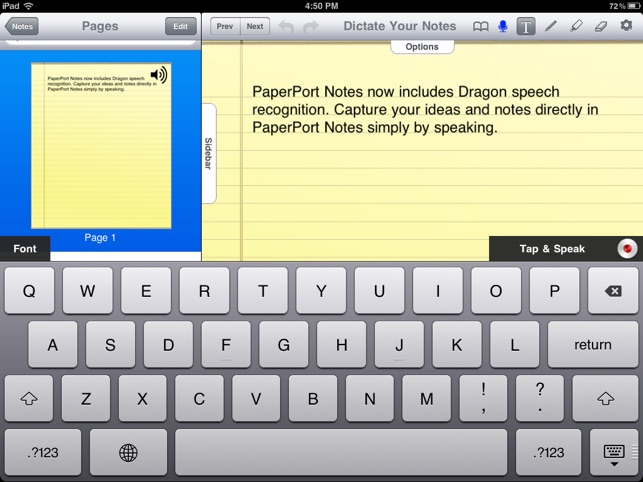Tap the question mark/period key
The width and height of the screenshot is (643, 482).
pos(540,398)
